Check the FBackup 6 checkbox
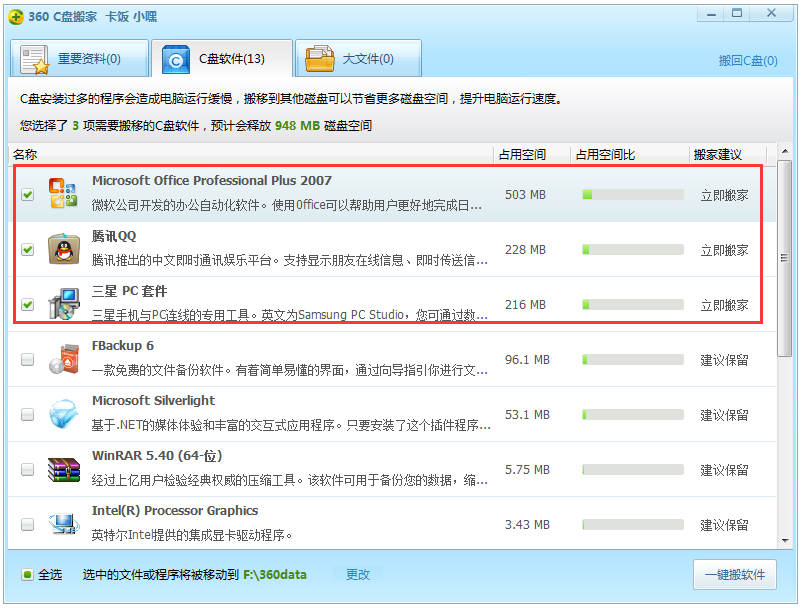The height and width of the screenshot is (608, 801). click(28, 360)
